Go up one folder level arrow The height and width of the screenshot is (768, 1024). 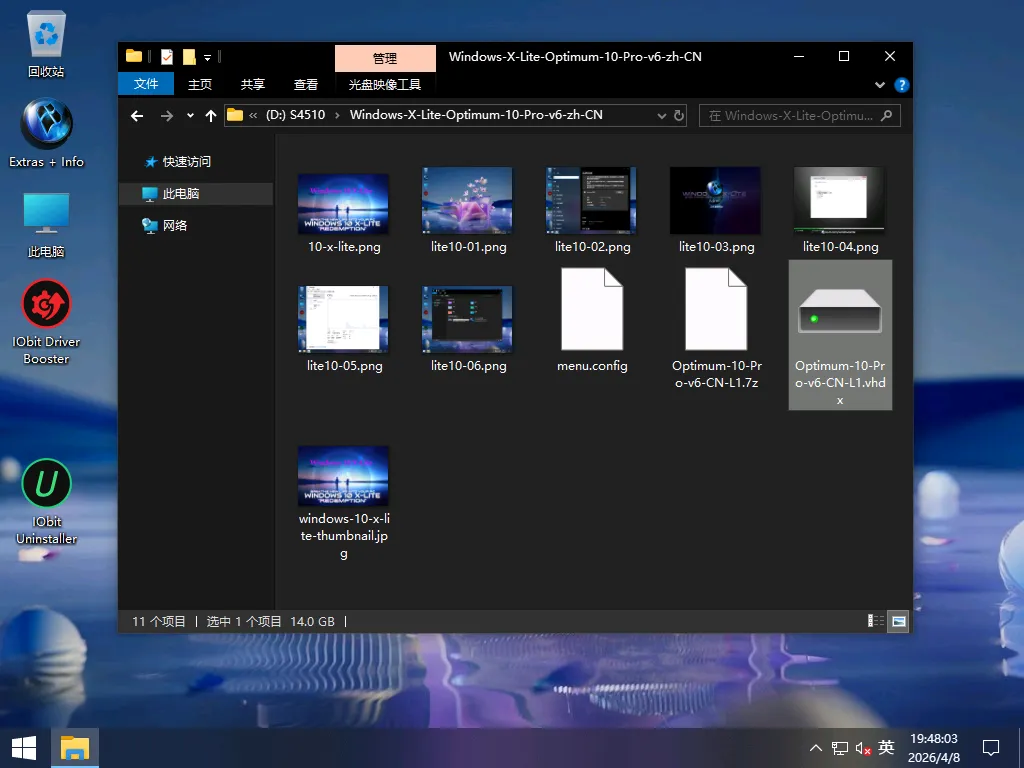[210, 116]
